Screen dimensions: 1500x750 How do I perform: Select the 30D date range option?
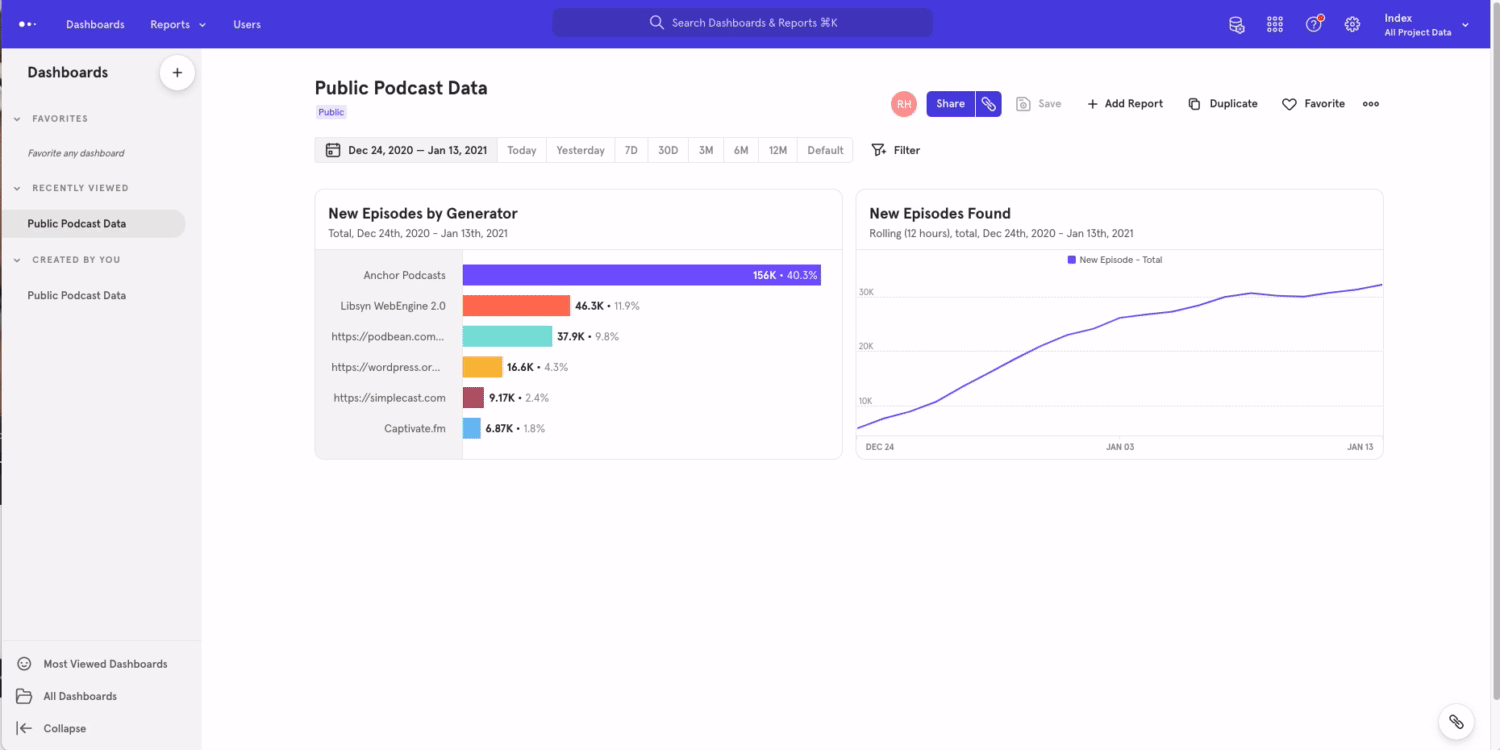pos(667,150)
